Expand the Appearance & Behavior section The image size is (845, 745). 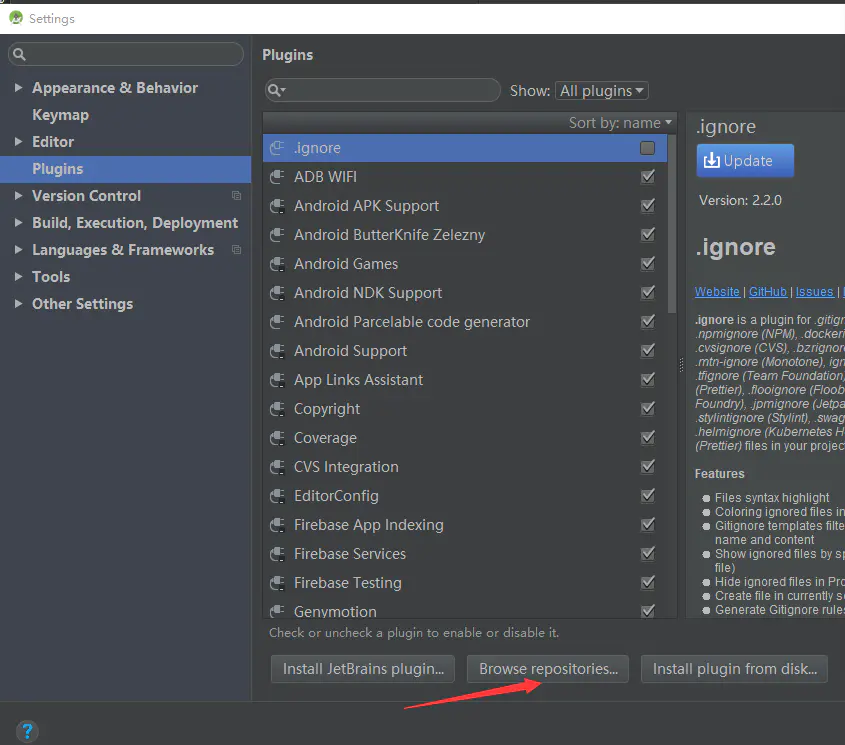click(x=18, y=87)
